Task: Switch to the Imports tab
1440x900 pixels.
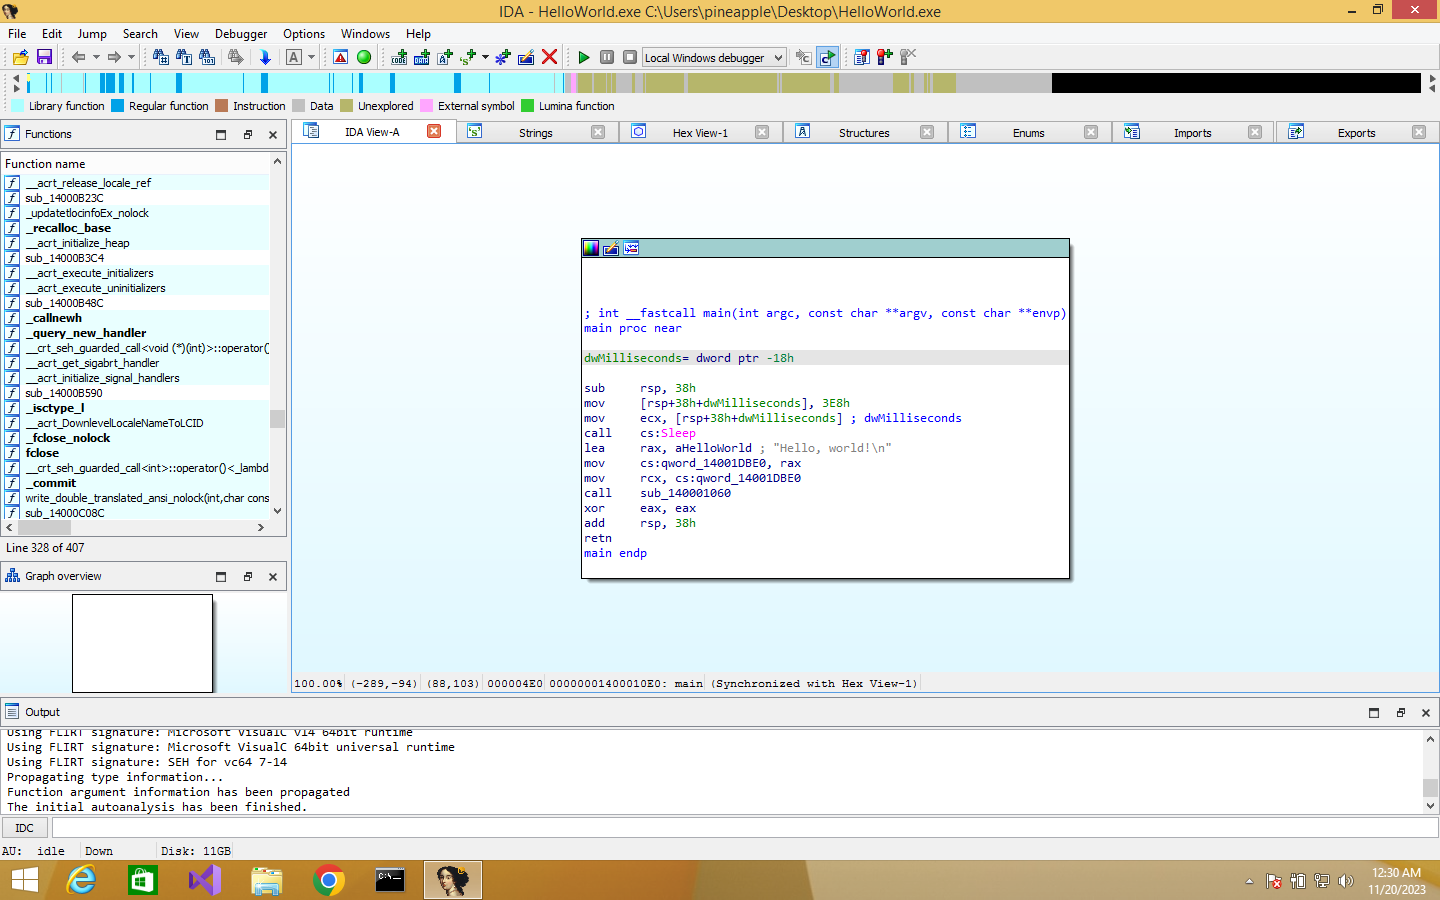Action: click(1192, 132)
